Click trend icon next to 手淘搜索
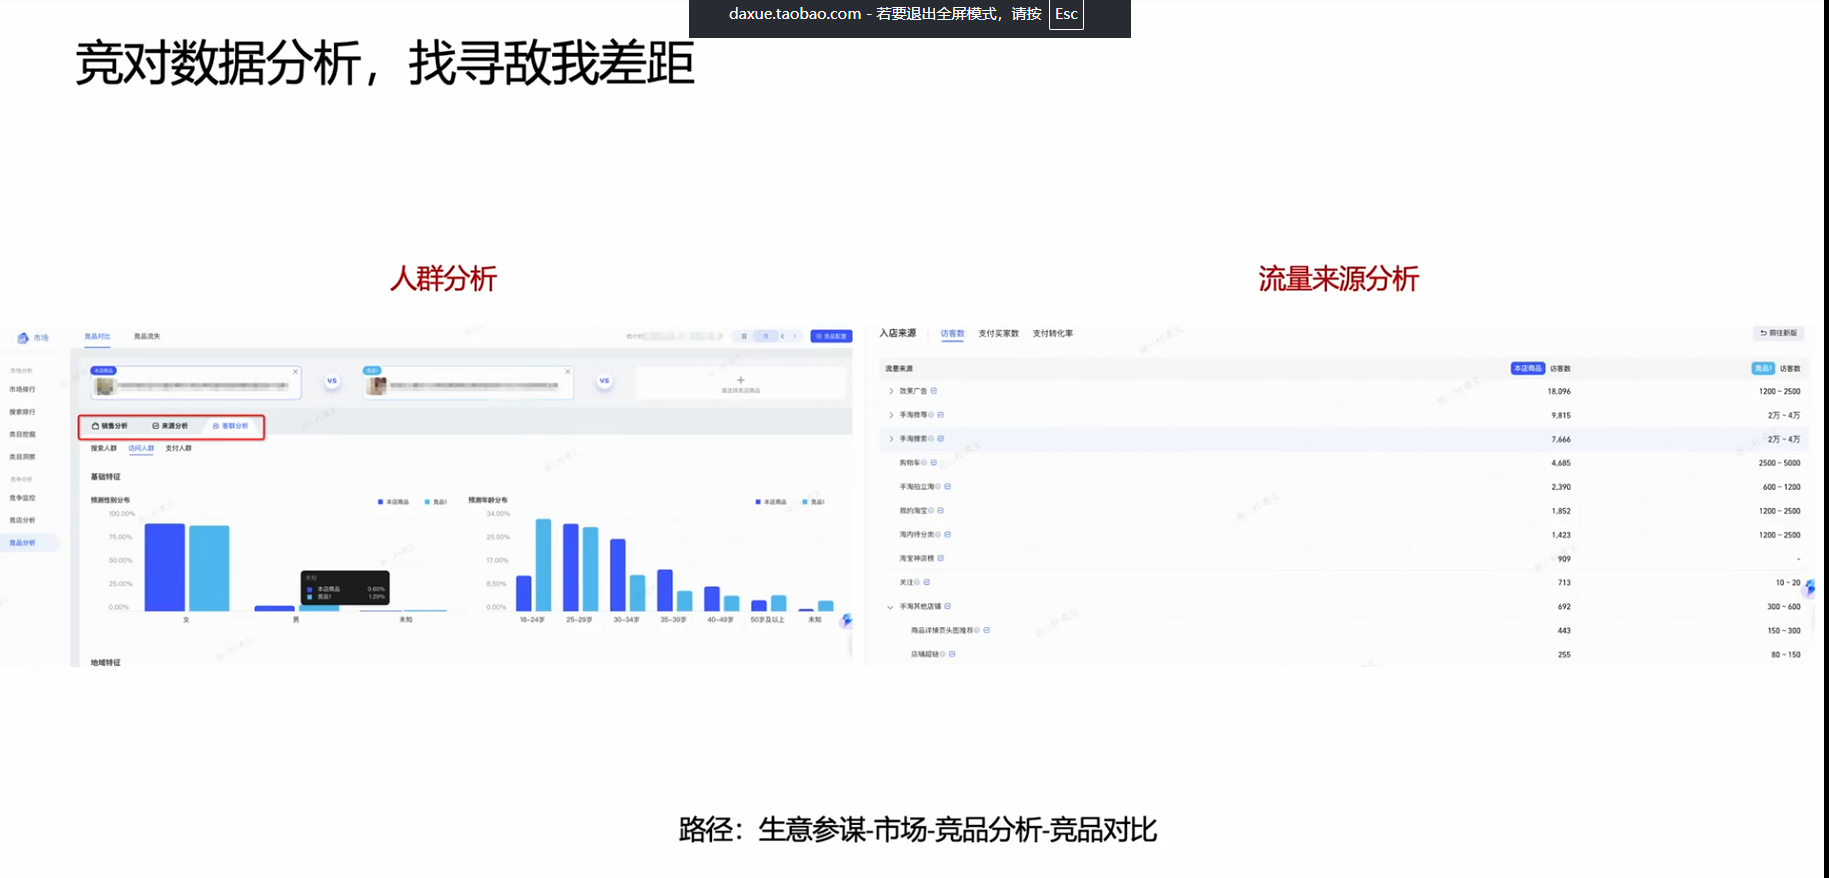The image size is (1829, 878). [x=941, y=439]
